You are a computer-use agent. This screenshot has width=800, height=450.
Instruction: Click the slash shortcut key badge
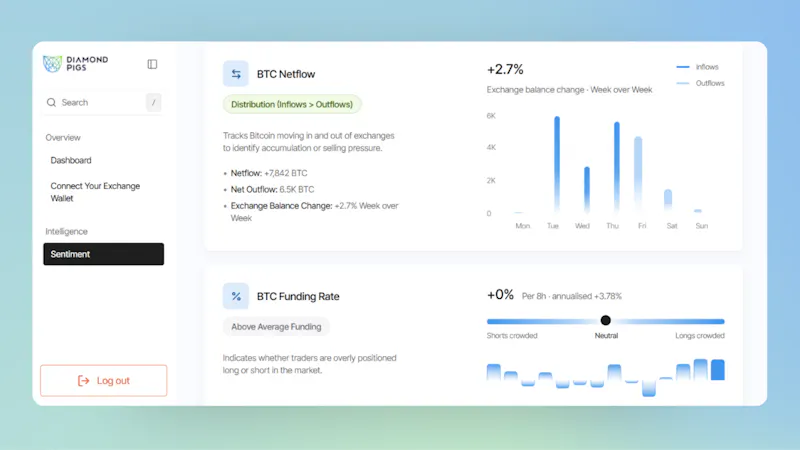pos(154,103)
